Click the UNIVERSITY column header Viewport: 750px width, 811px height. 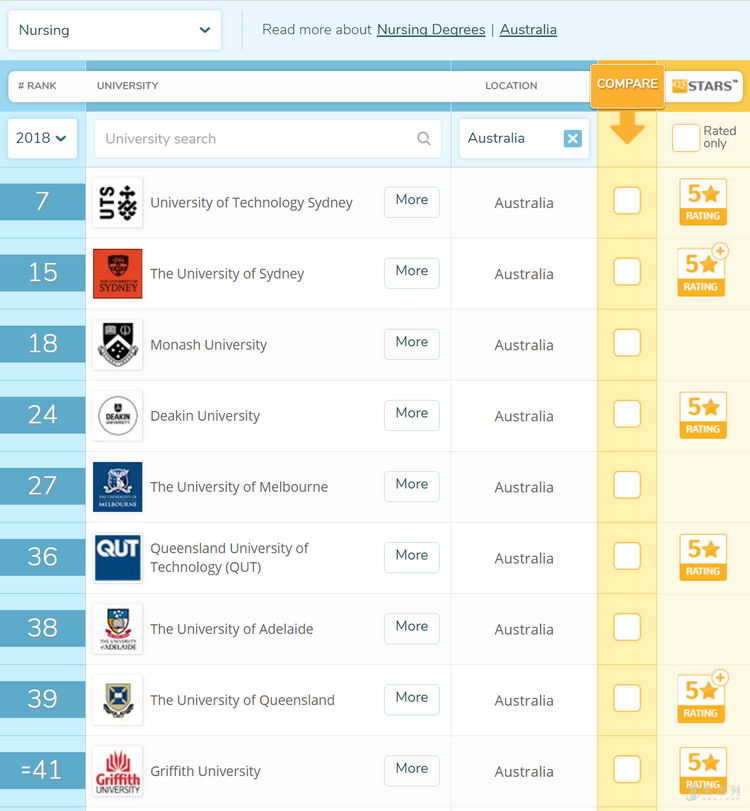(x=128, y=86)
